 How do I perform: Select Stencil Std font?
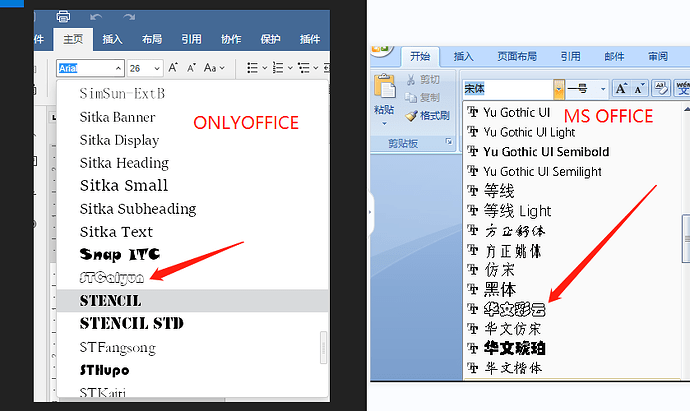[193, 323]
